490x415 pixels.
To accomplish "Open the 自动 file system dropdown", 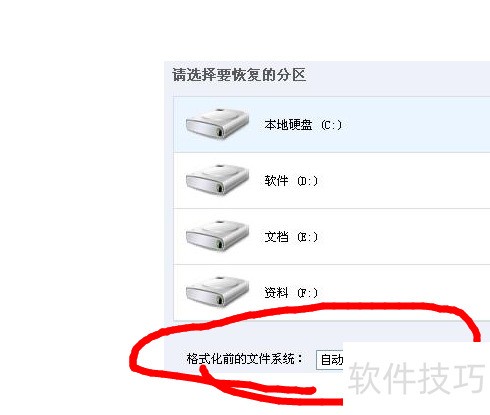I will 330,360.
